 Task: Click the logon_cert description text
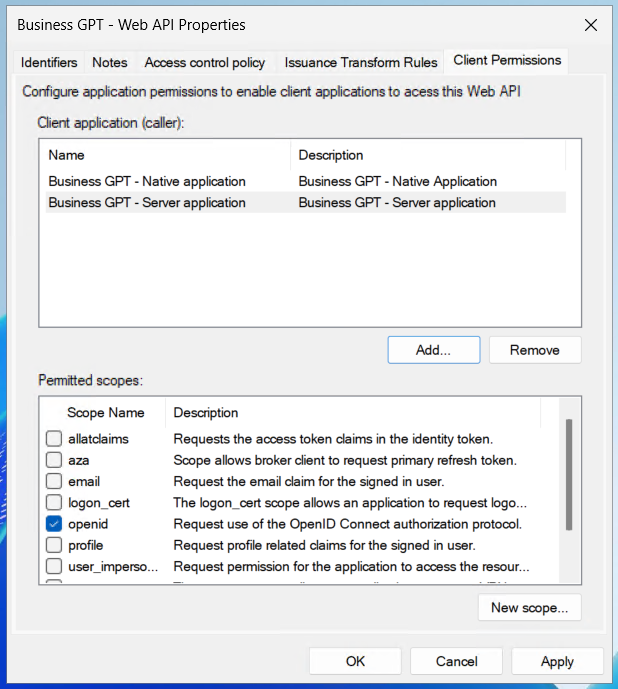(350, 503)
